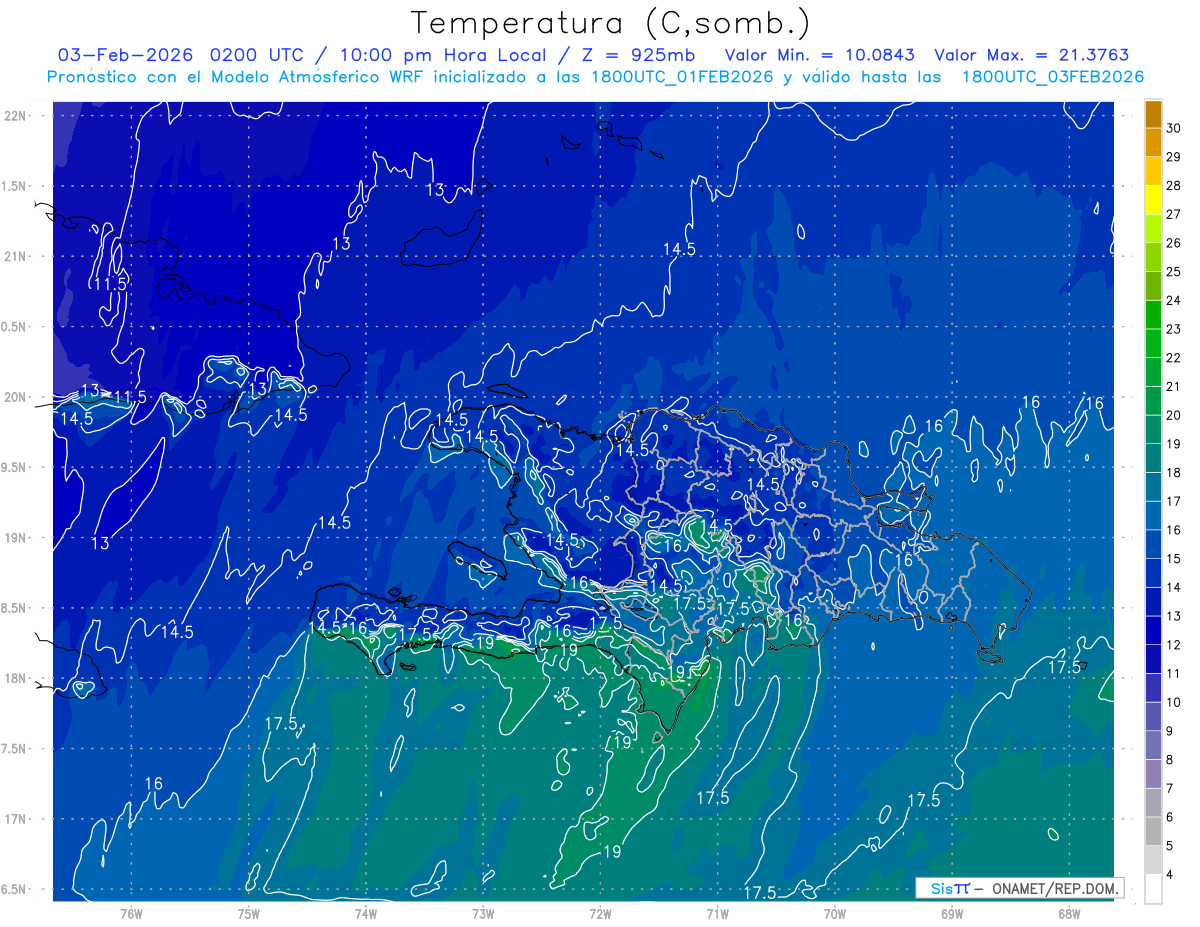The height and width of the screenshot is (927, 1200).
Task: Click the color bar label '26'
Action: 1173,243
